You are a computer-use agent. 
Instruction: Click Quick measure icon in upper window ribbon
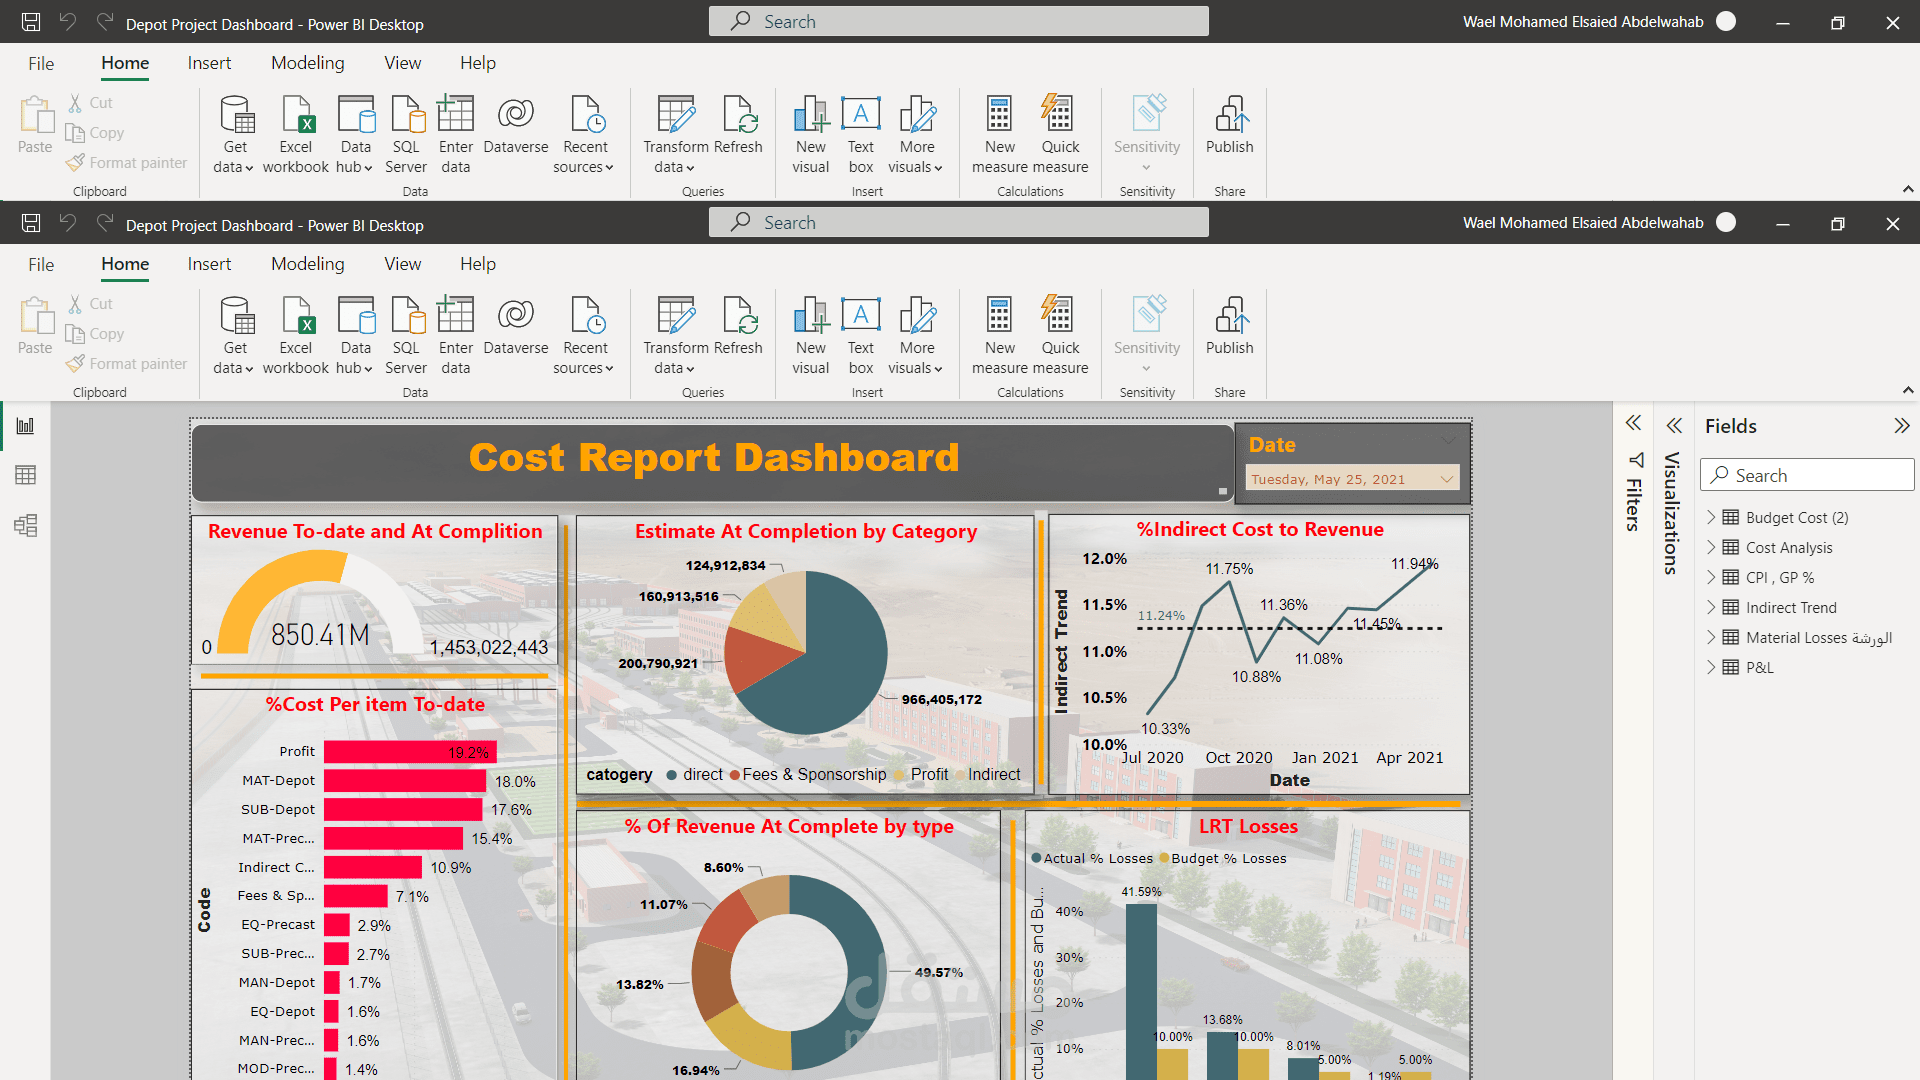pyautogui.click(x=1058, y=114)
